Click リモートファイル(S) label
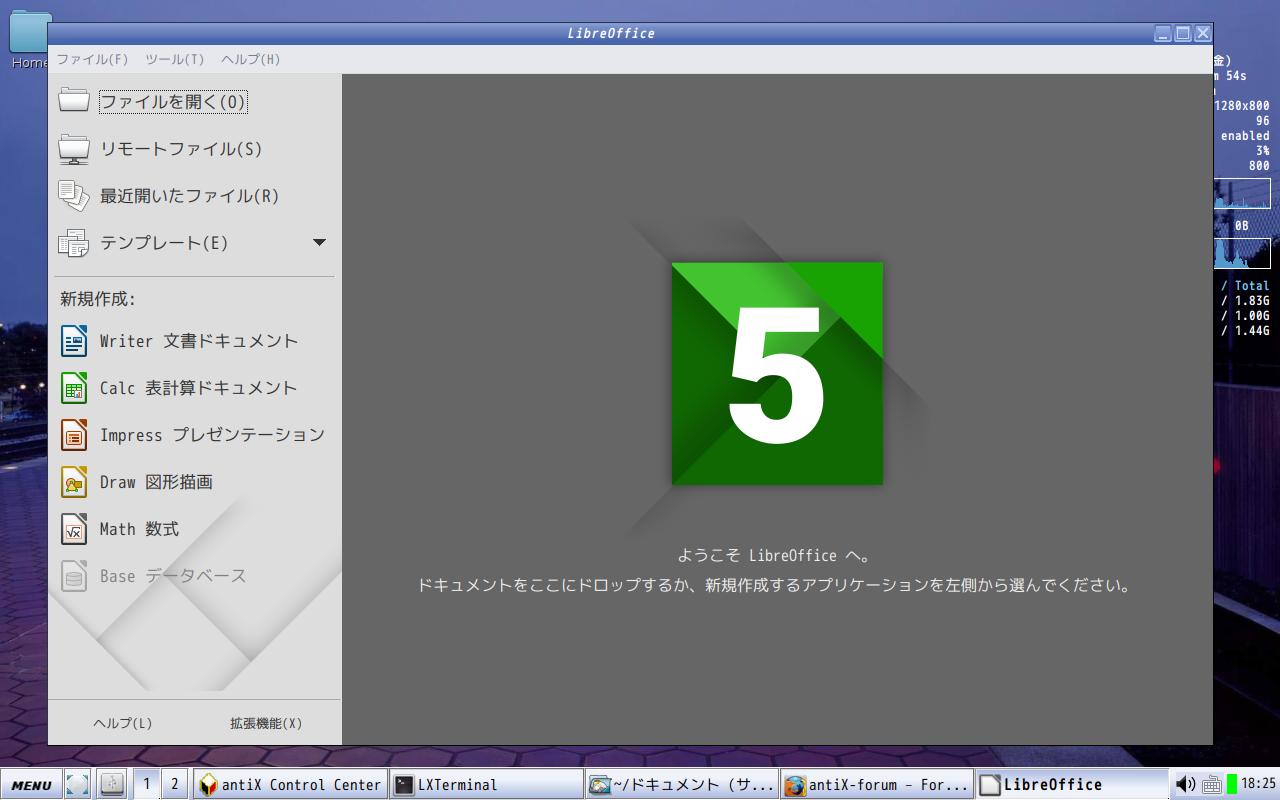The width and height of the screenshot is (1280, 800). point(181,149)
